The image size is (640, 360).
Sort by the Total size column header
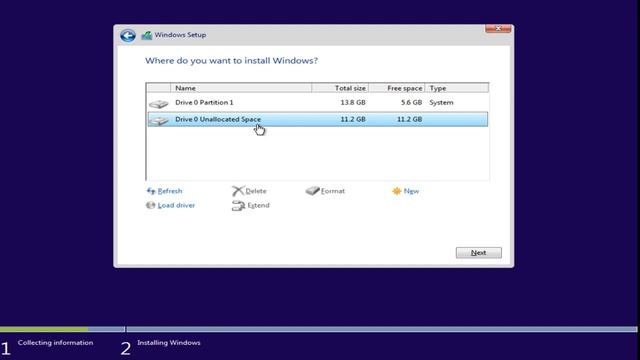340,88
